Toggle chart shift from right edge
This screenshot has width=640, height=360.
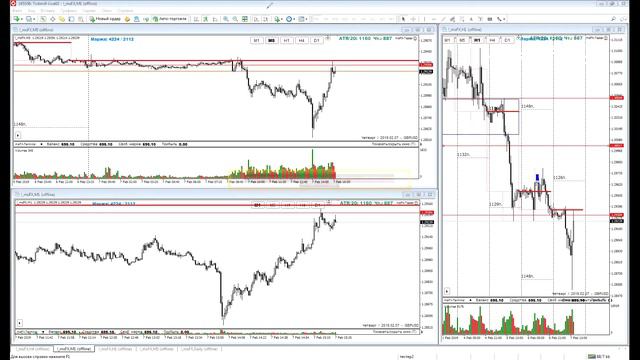[265, 19]
